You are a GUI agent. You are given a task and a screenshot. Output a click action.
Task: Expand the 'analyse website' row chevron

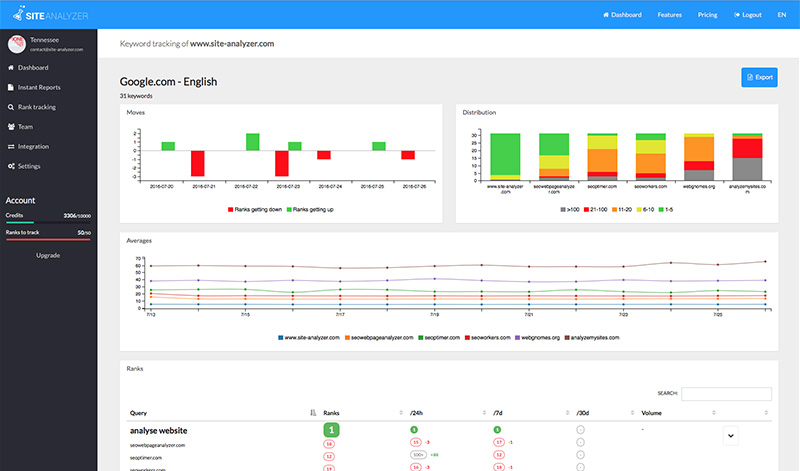click(731, 436)
